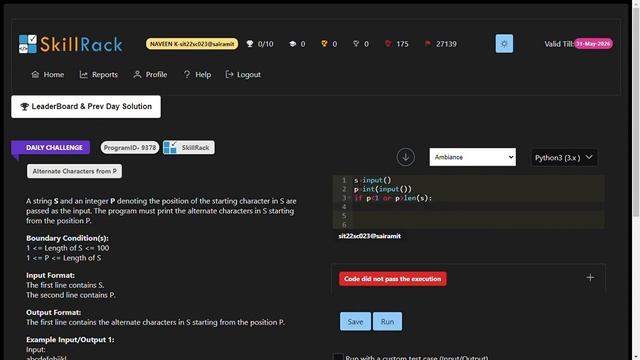The height and width of the screenshot is (360, 640).
Task: Click the Code did not pass the execution label
Action: [x=393, y=279]
